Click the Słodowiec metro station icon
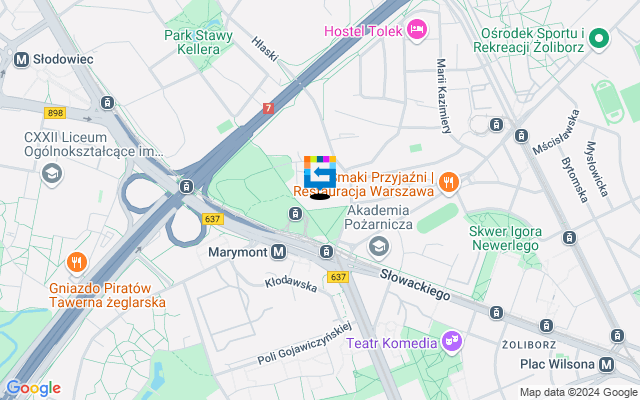Screen dimensions: 640x400 (x=21, y=60)
